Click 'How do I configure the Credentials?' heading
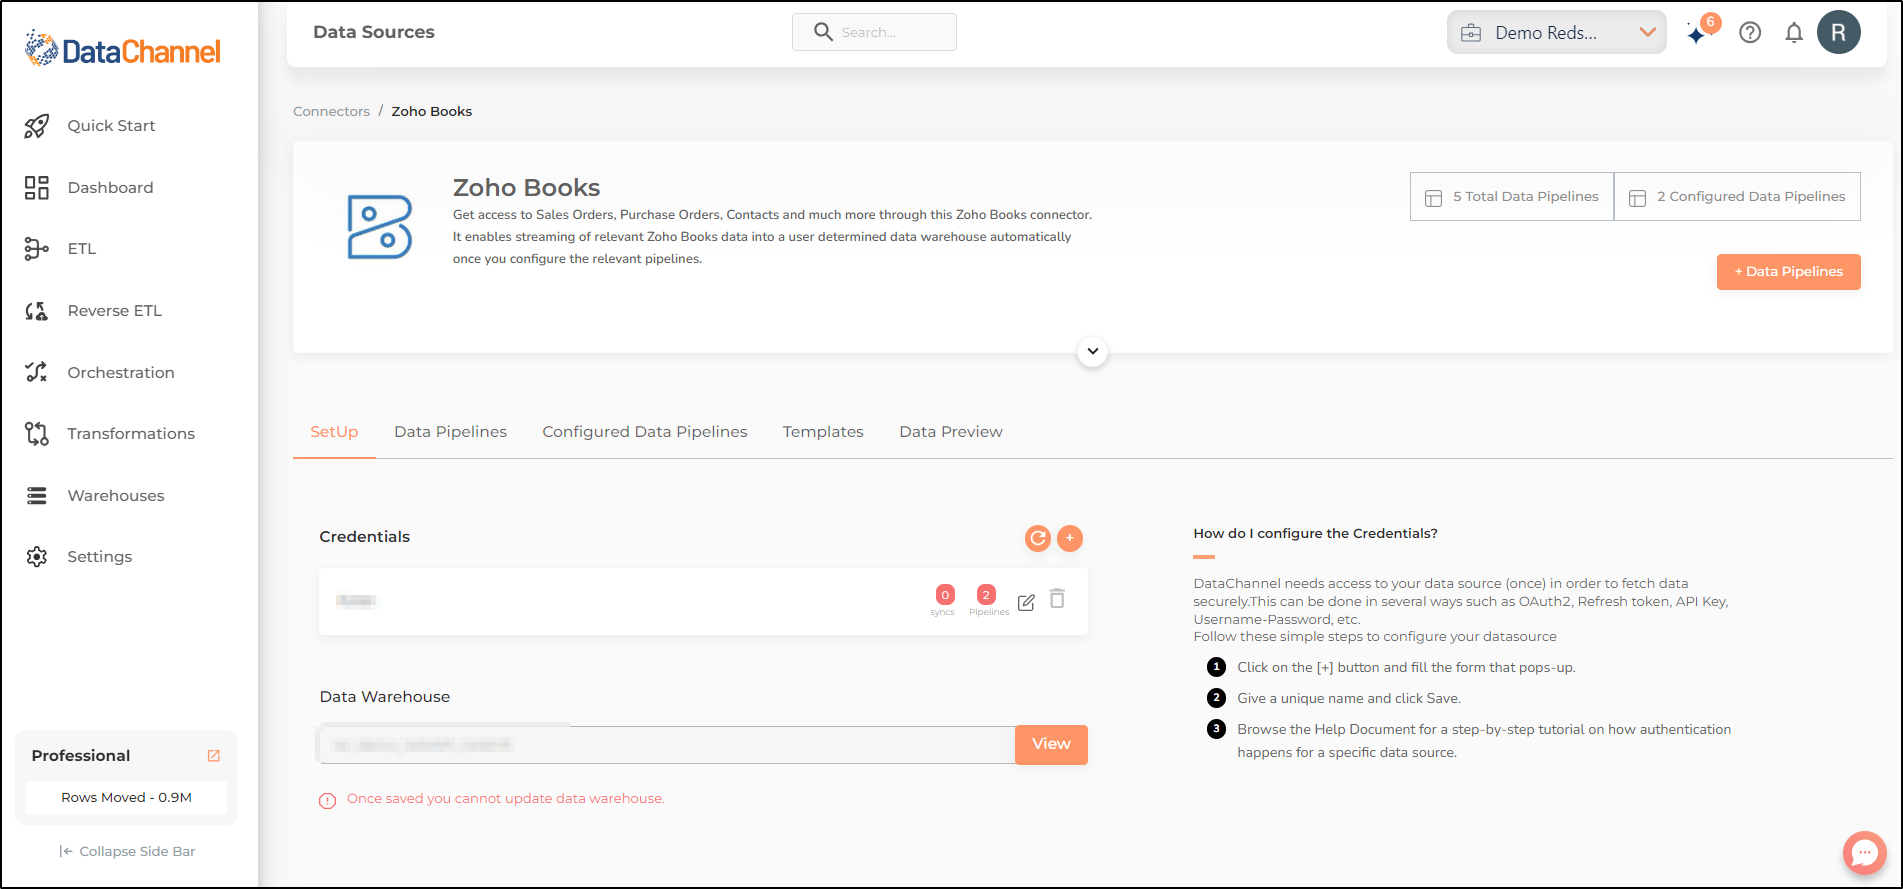This screenshot has height=889, width=1903. click(x=1316, y=534)
